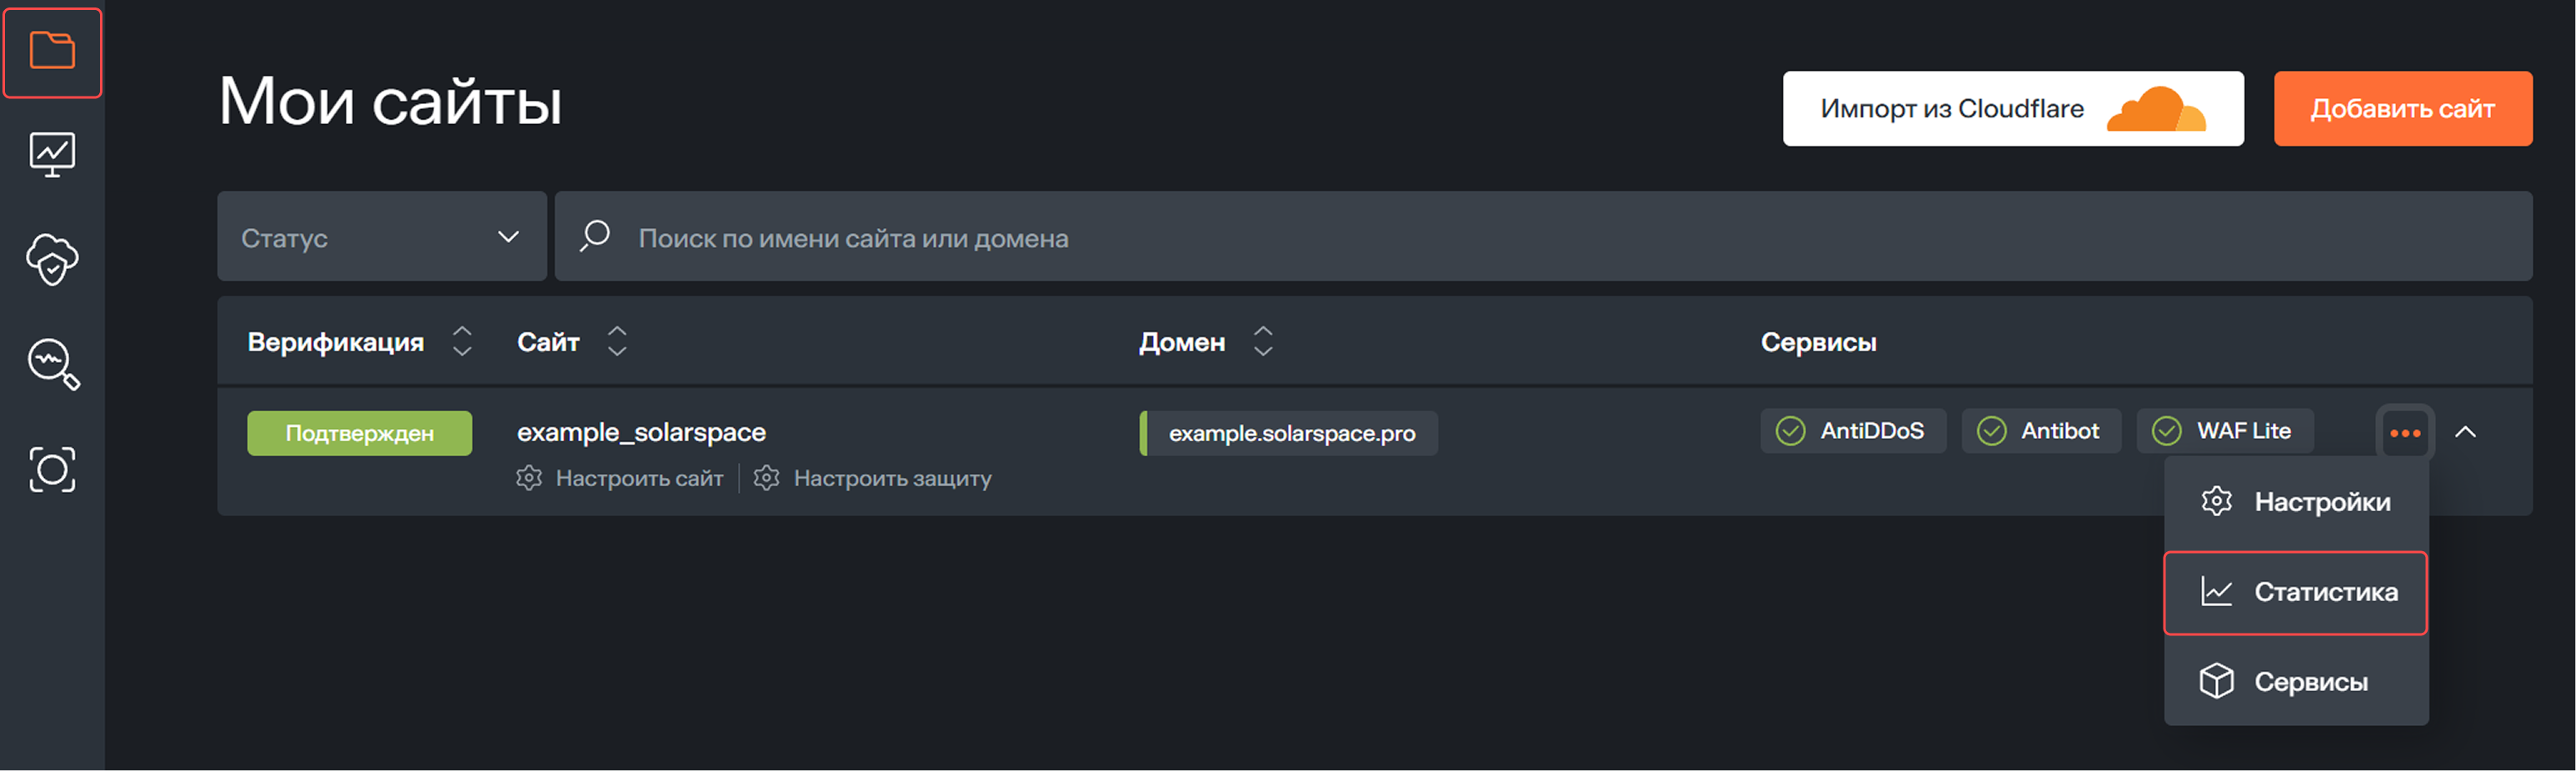2576x771 pixels.
Task: Toggle the AntiDDoS service badge
Action: 1853,431
